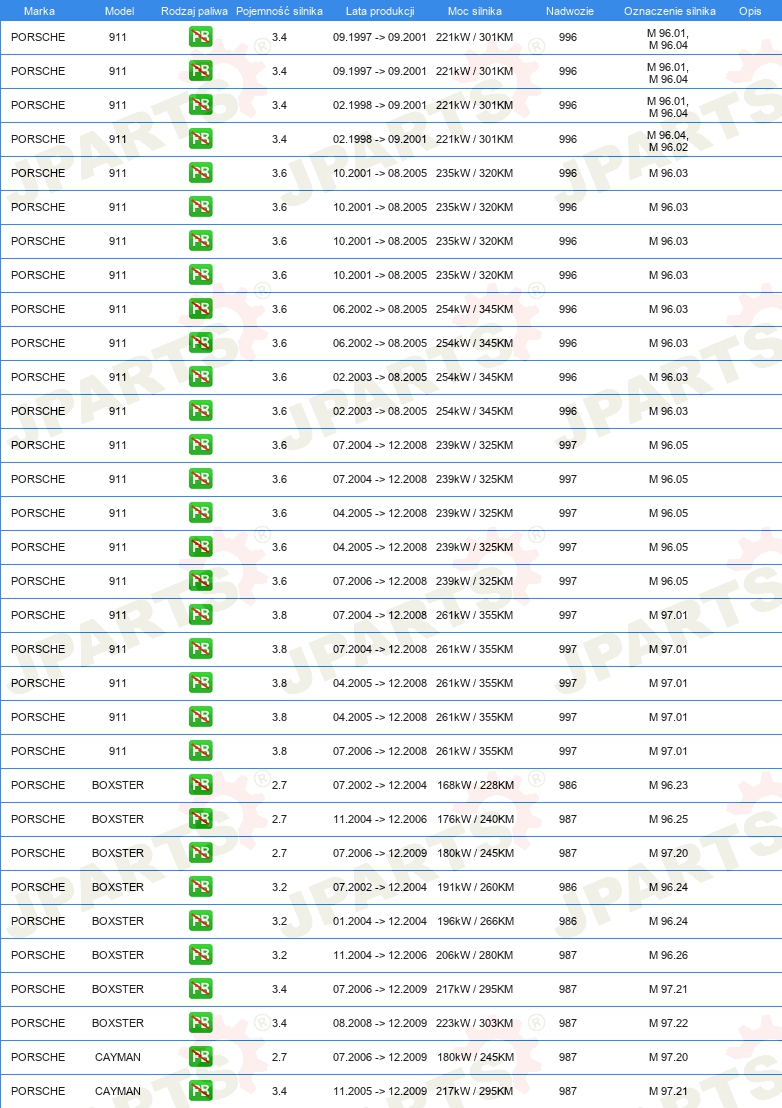Click fuel icon in Boxster 191kW / 260KM row
This screenshot has height=1108, width=782.
(x=201, y=887)
